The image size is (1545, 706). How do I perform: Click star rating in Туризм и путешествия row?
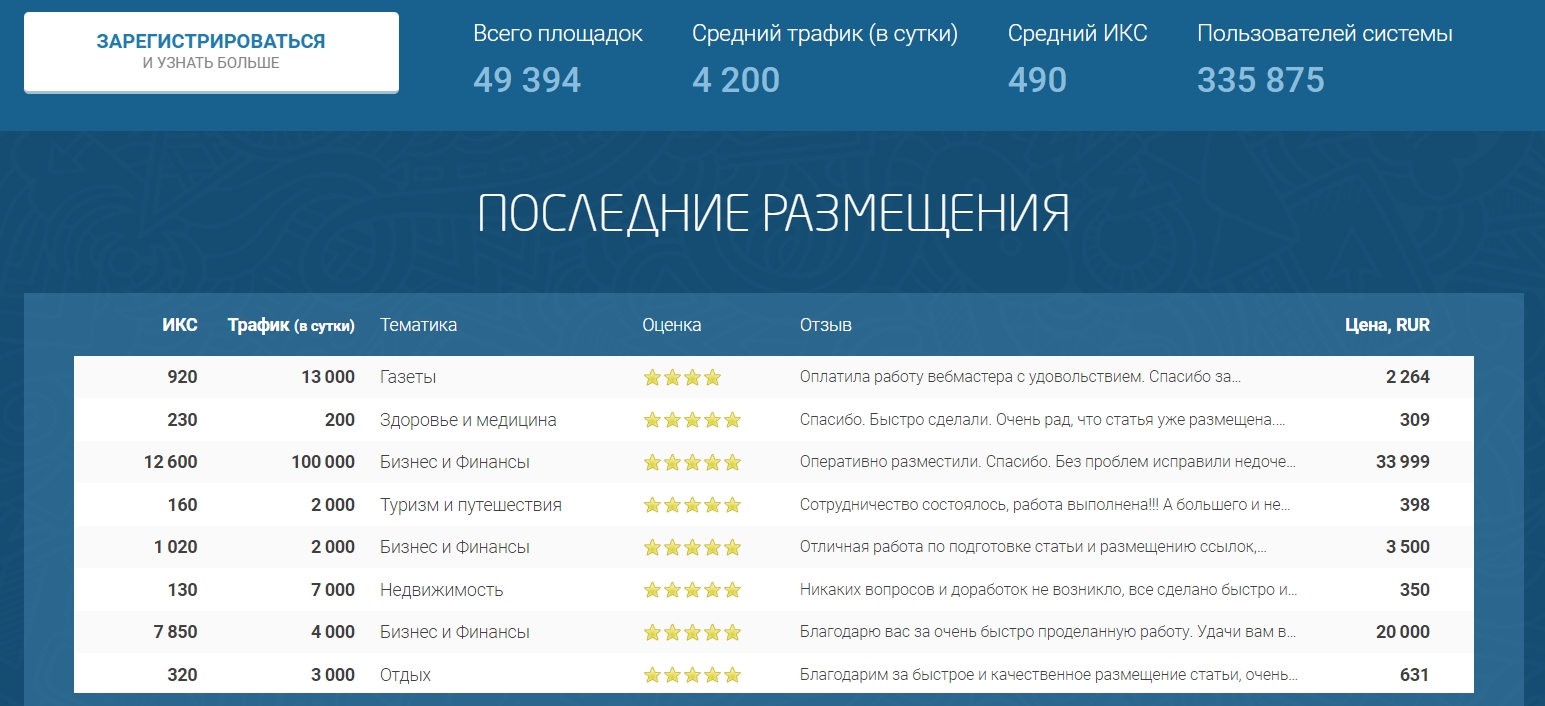coord(692,505)
